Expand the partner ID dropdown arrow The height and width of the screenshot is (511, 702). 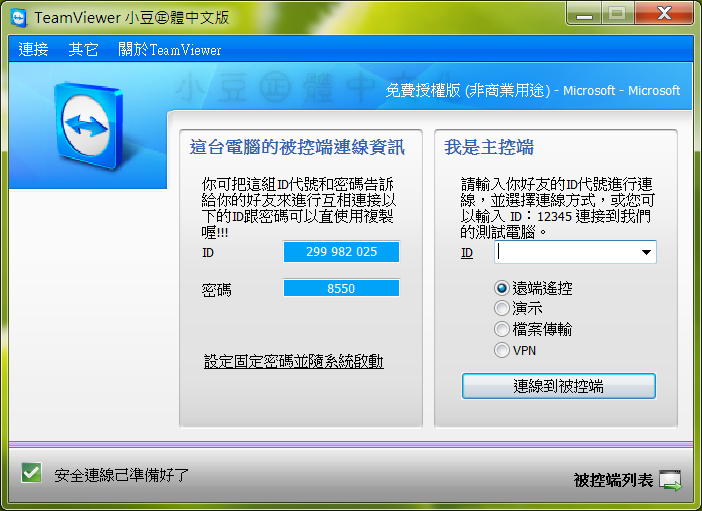[646, 253]
